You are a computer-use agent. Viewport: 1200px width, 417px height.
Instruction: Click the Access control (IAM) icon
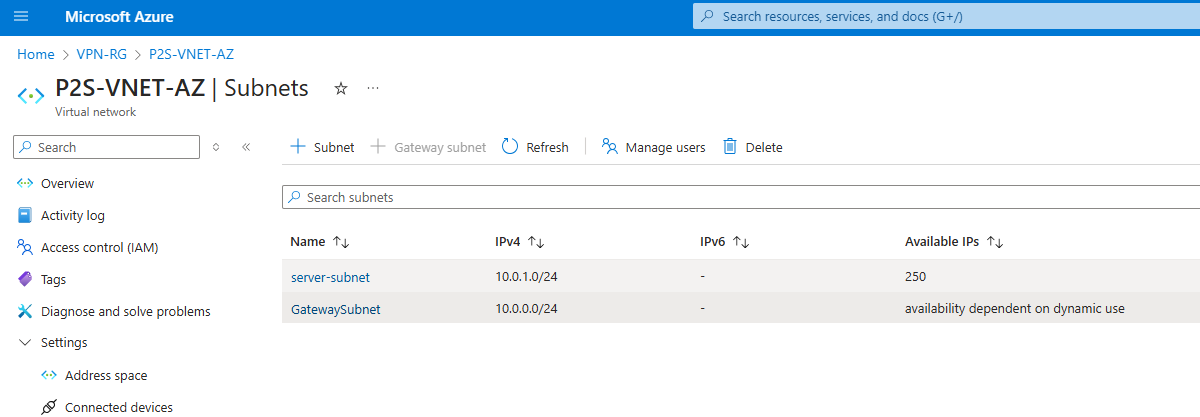25,247
